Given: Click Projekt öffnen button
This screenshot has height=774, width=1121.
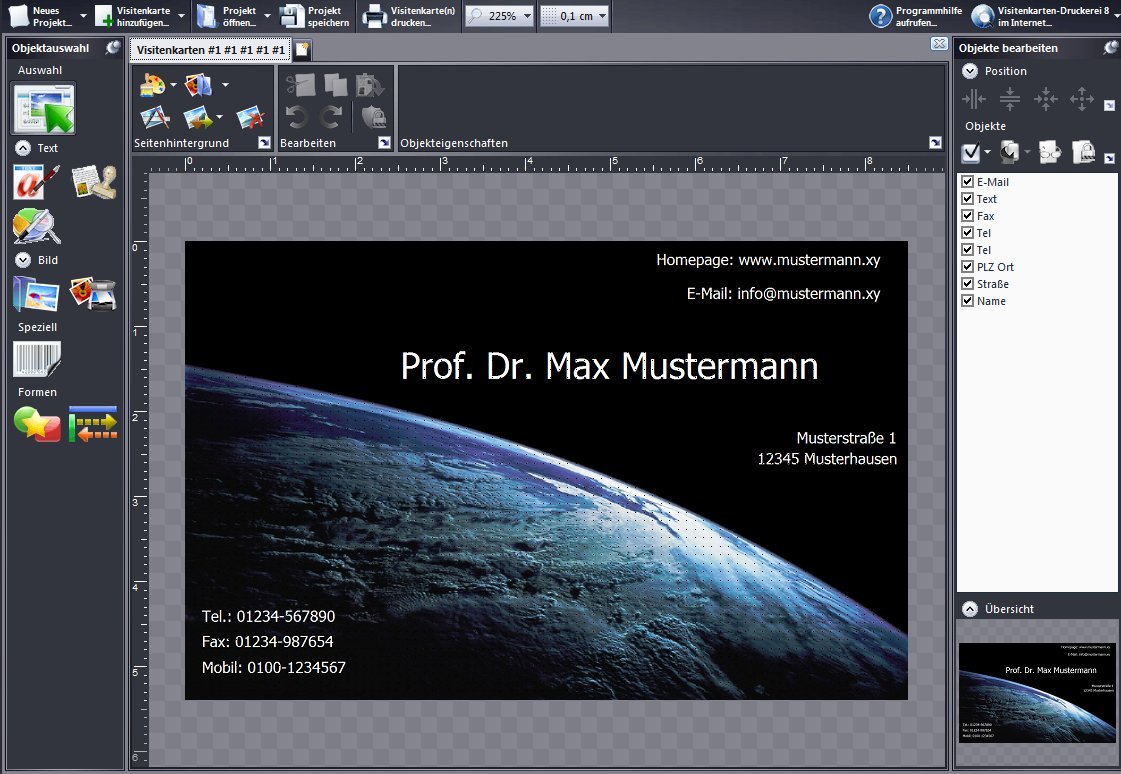Looking at the screenshot, I should [x=227, y=16].
